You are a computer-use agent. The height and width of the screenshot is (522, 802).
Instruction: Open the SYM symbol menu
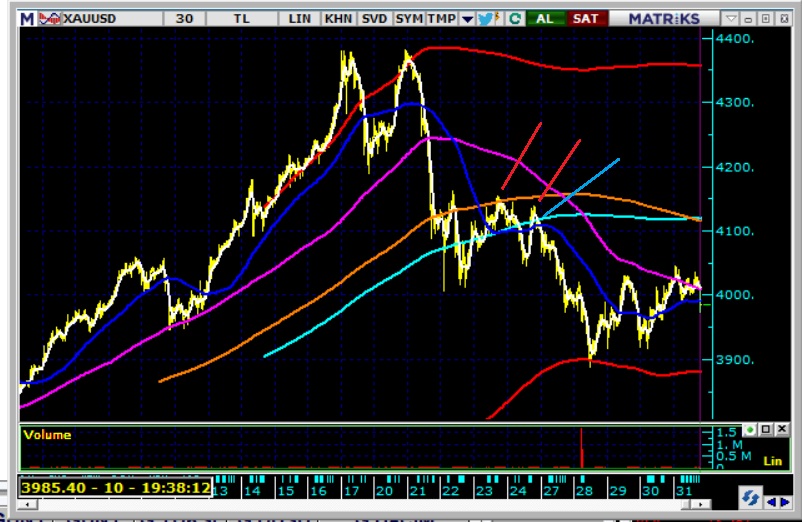click(409, 18)
